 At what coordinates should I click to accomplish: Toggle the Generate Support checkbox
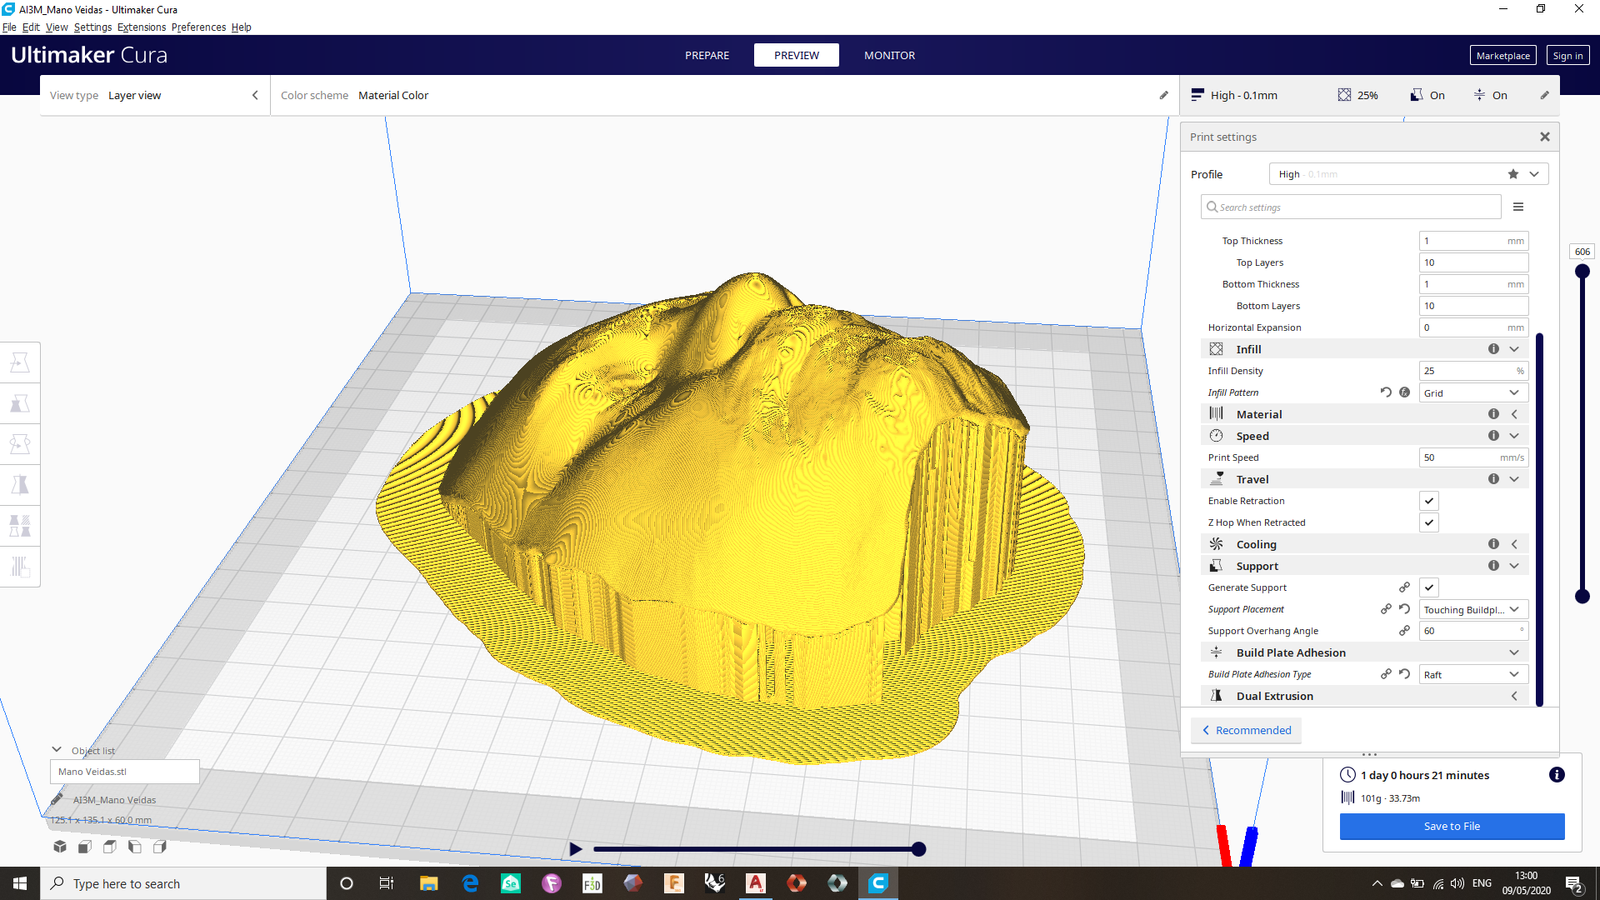1429,588
